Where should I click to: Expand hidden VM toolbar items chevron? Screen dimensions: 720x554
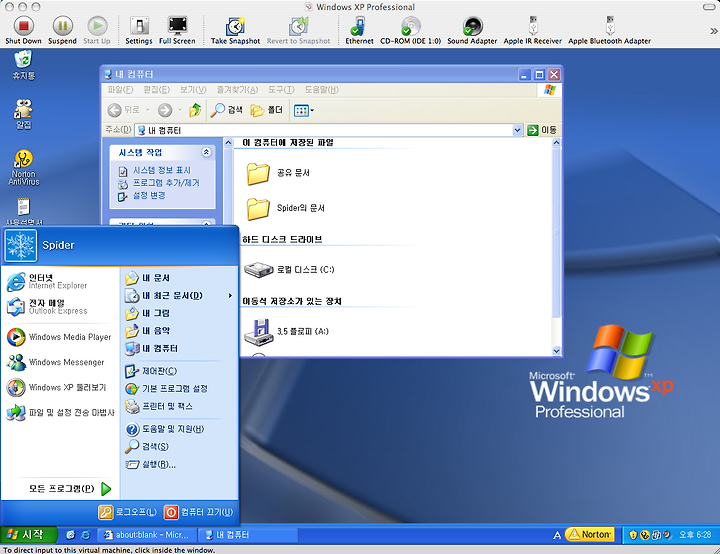point(713,31)
